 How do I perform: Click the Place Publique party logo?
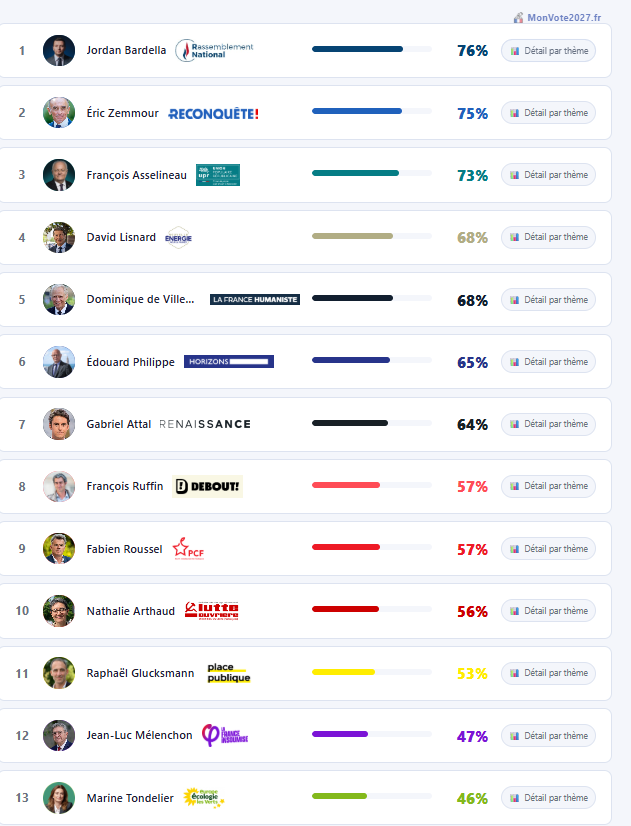click(x=229, y=673)
